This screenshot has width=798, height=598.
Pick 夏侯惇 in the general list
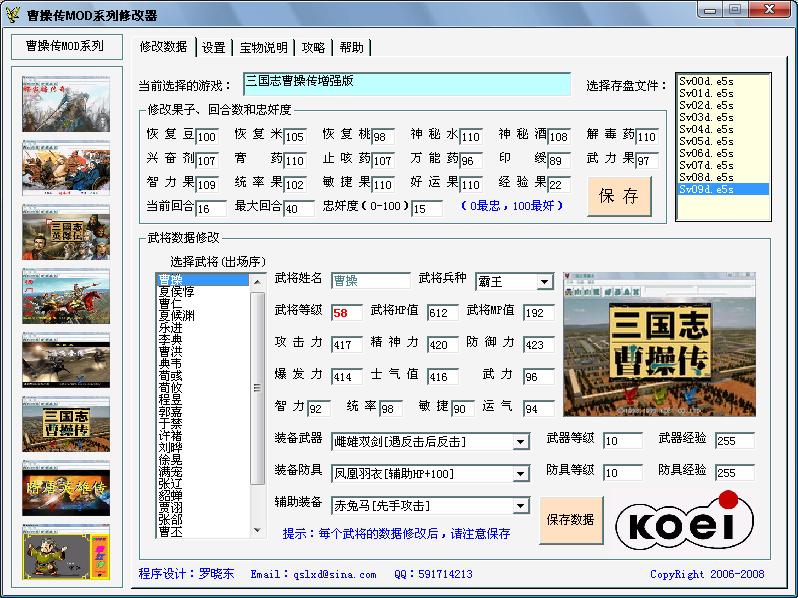point(177,291)
